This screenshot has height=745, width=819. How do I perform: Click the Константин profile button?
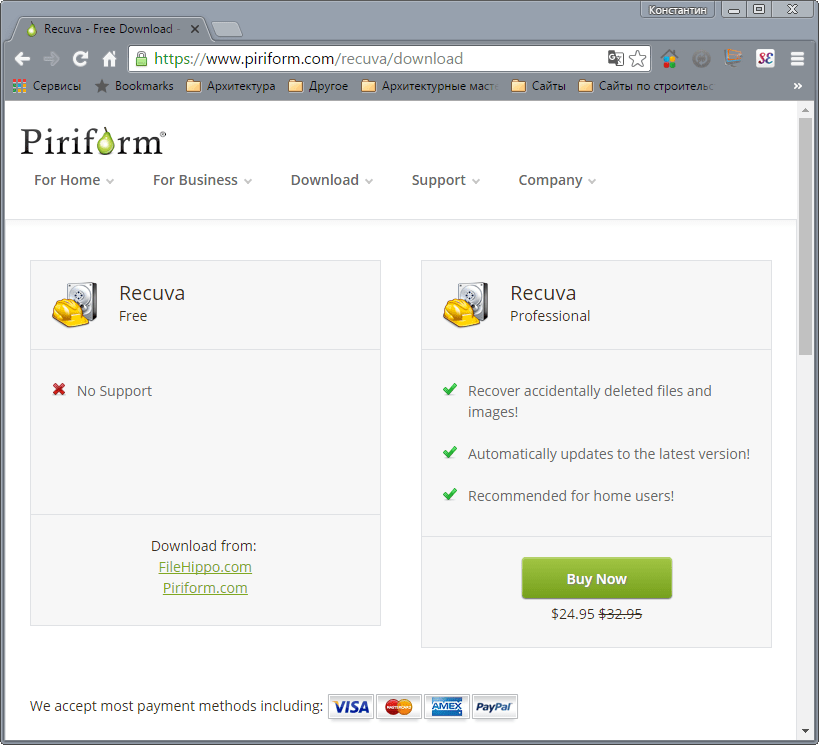[x=677, y=9]
